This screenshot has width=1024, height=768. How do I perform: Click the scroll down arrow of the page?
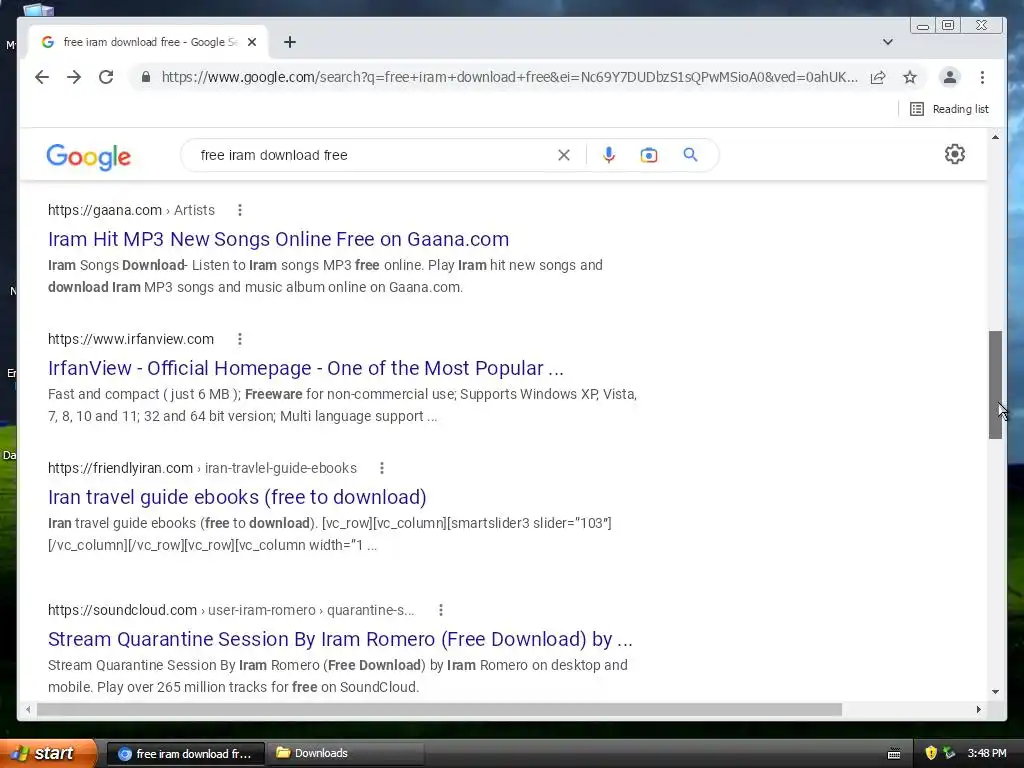tap(995, 692)
